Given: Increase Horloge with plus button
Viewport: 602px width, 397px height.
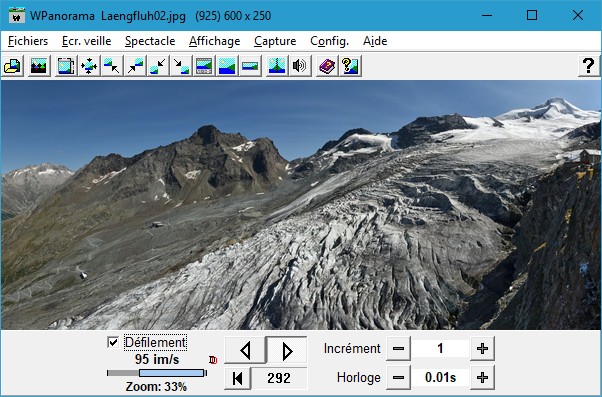Looking at the screenshot, I should click(x=482, y=378).
